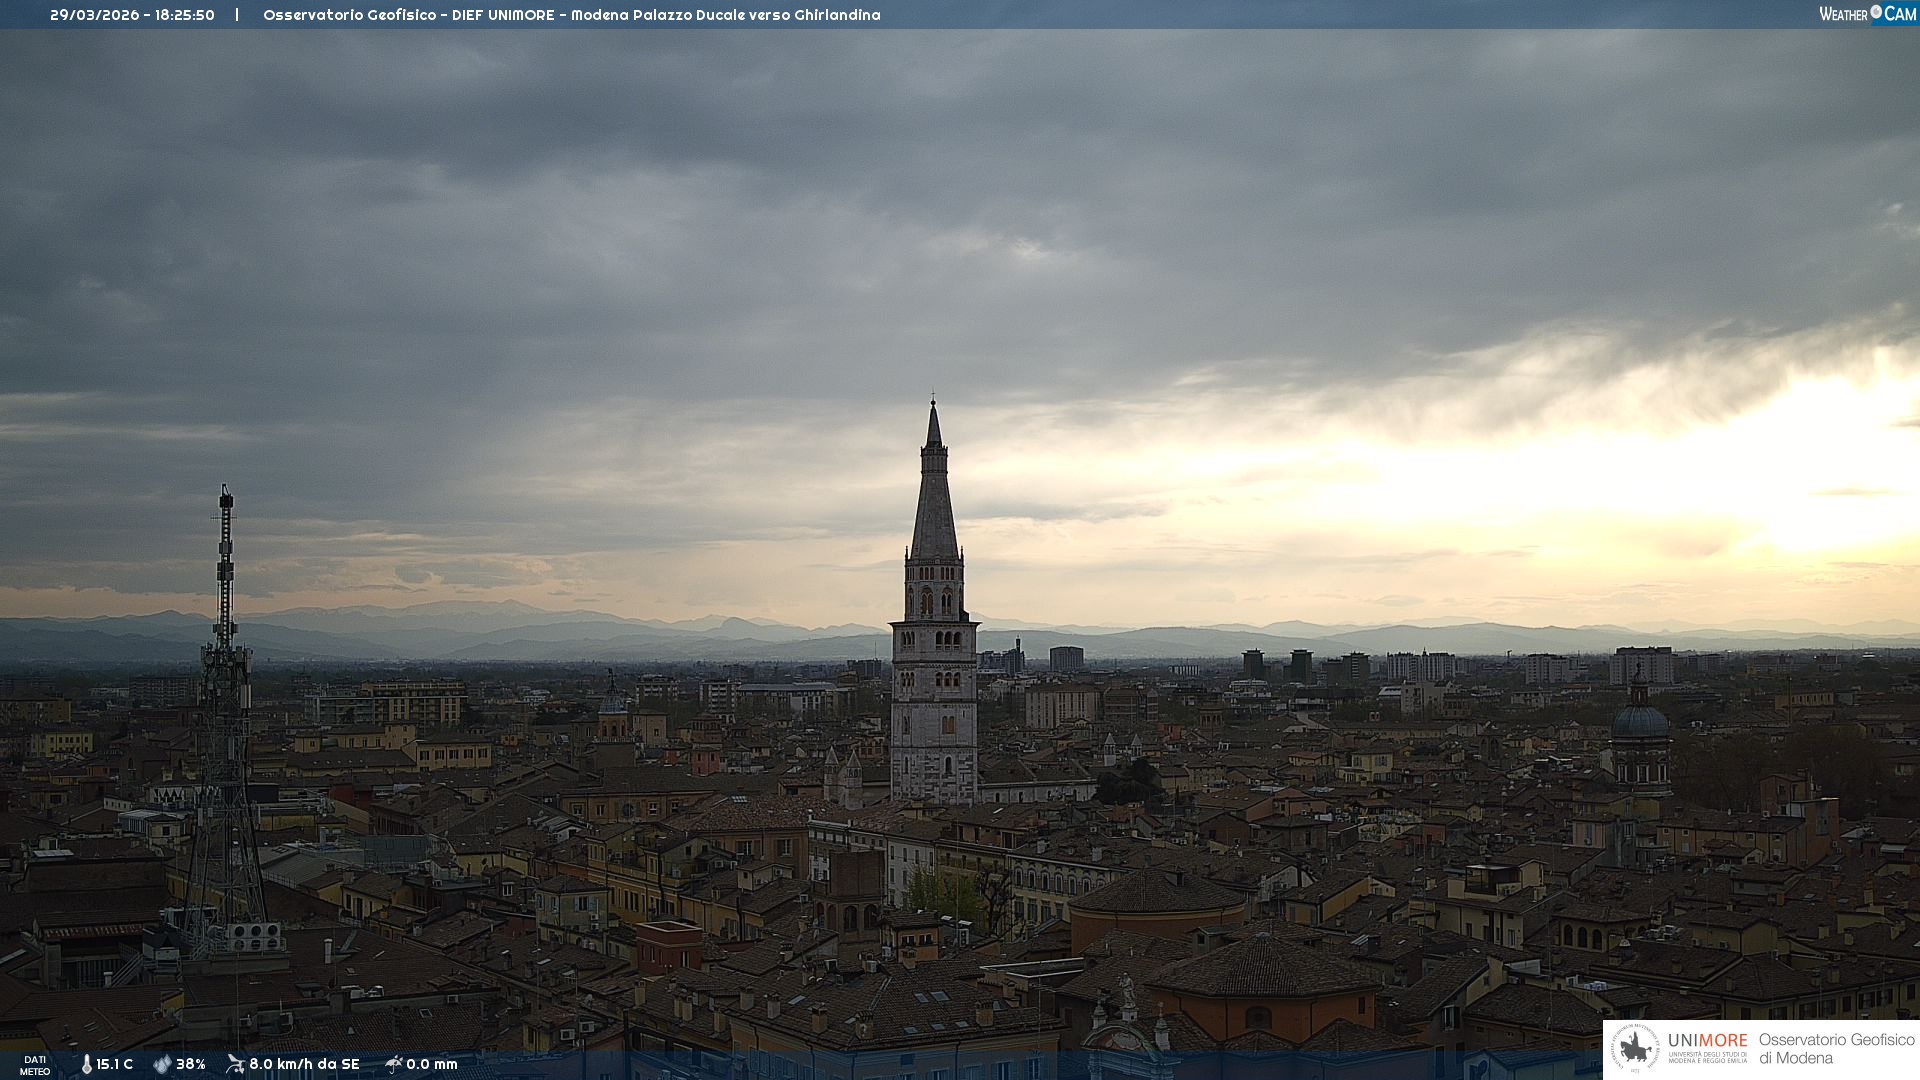Click the UNIMORE university name text
The image size is (1920, 1080).
1707,1041
